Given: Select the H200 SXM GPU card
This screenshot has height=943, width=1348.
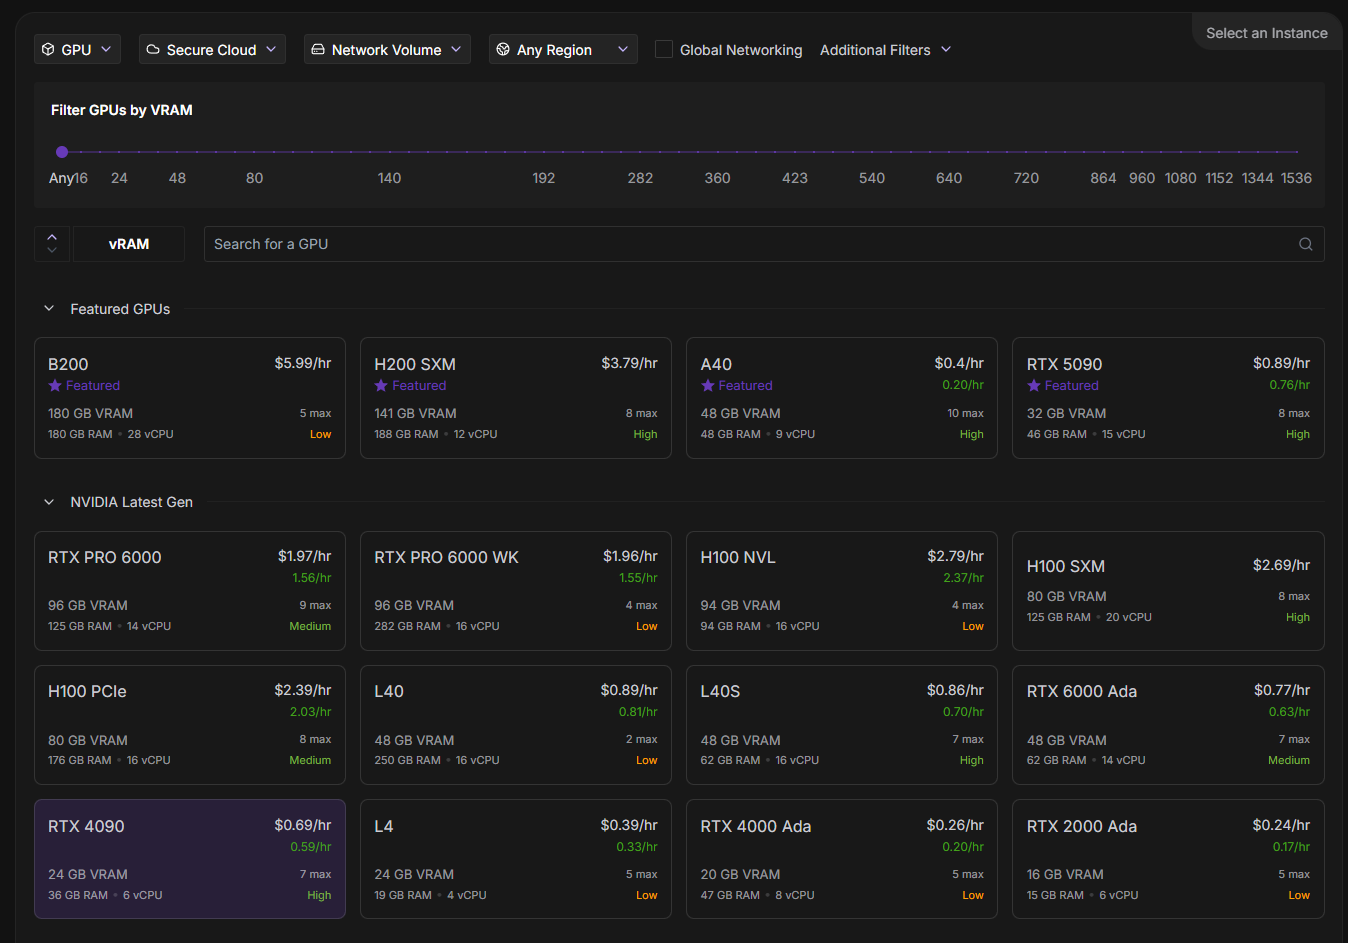Looking at the screenshot, I should tap(516, 398).
